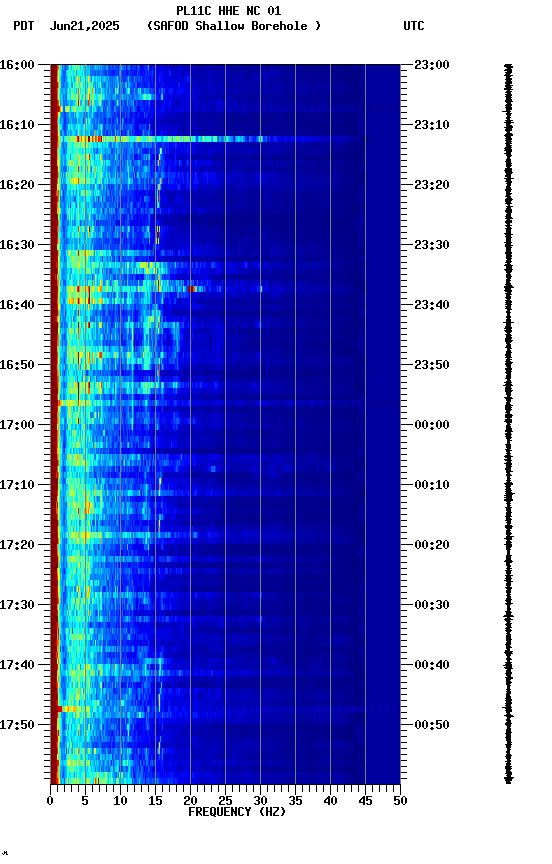552x864 pixels.
Task: Click the 45 Hz frequency tick label
Action: click(365, 801)
